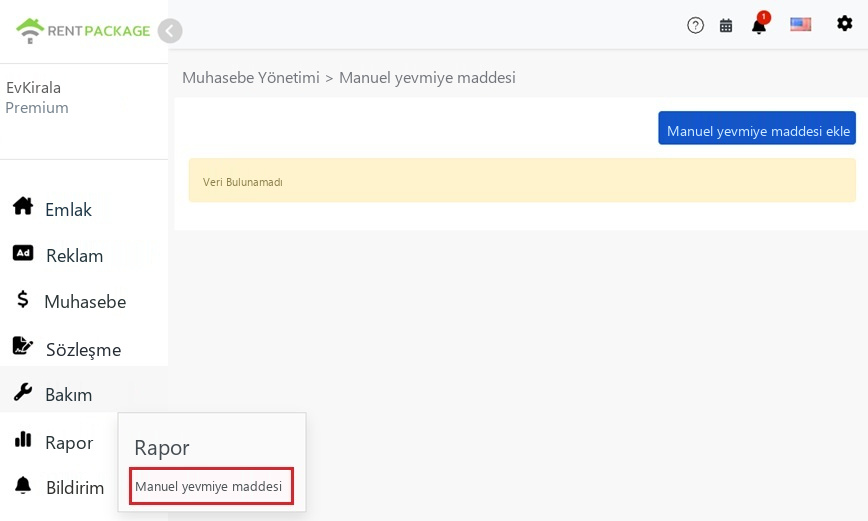Click Manuel yevmiye maddesi breadcrumb text

(x=427, y=78)
